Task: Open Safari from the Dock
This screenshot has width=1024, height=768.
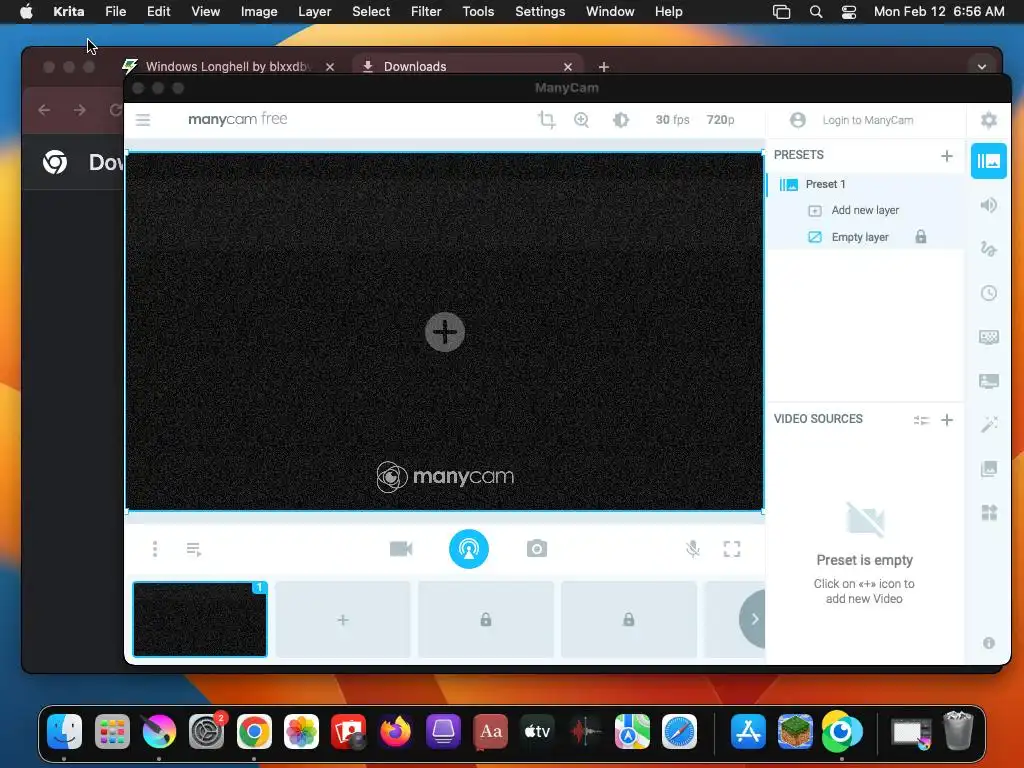Action: [679, 731]
